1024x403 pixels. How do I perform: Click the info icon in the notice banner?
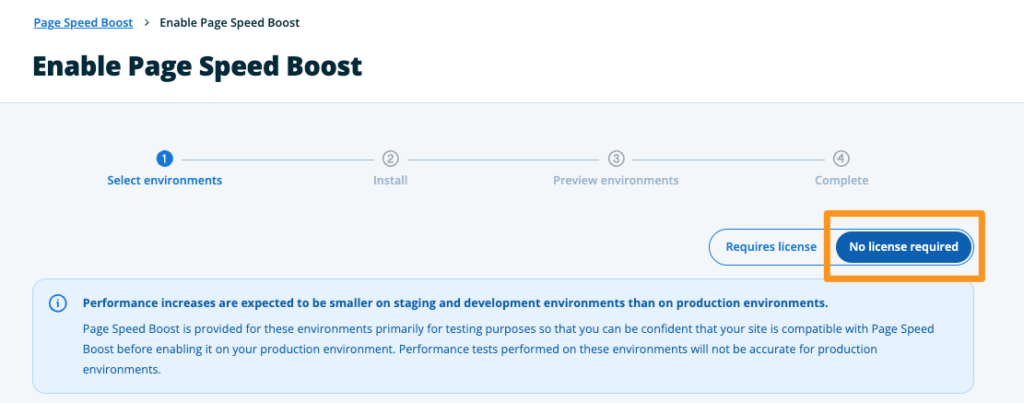click(x=59, y=303)
